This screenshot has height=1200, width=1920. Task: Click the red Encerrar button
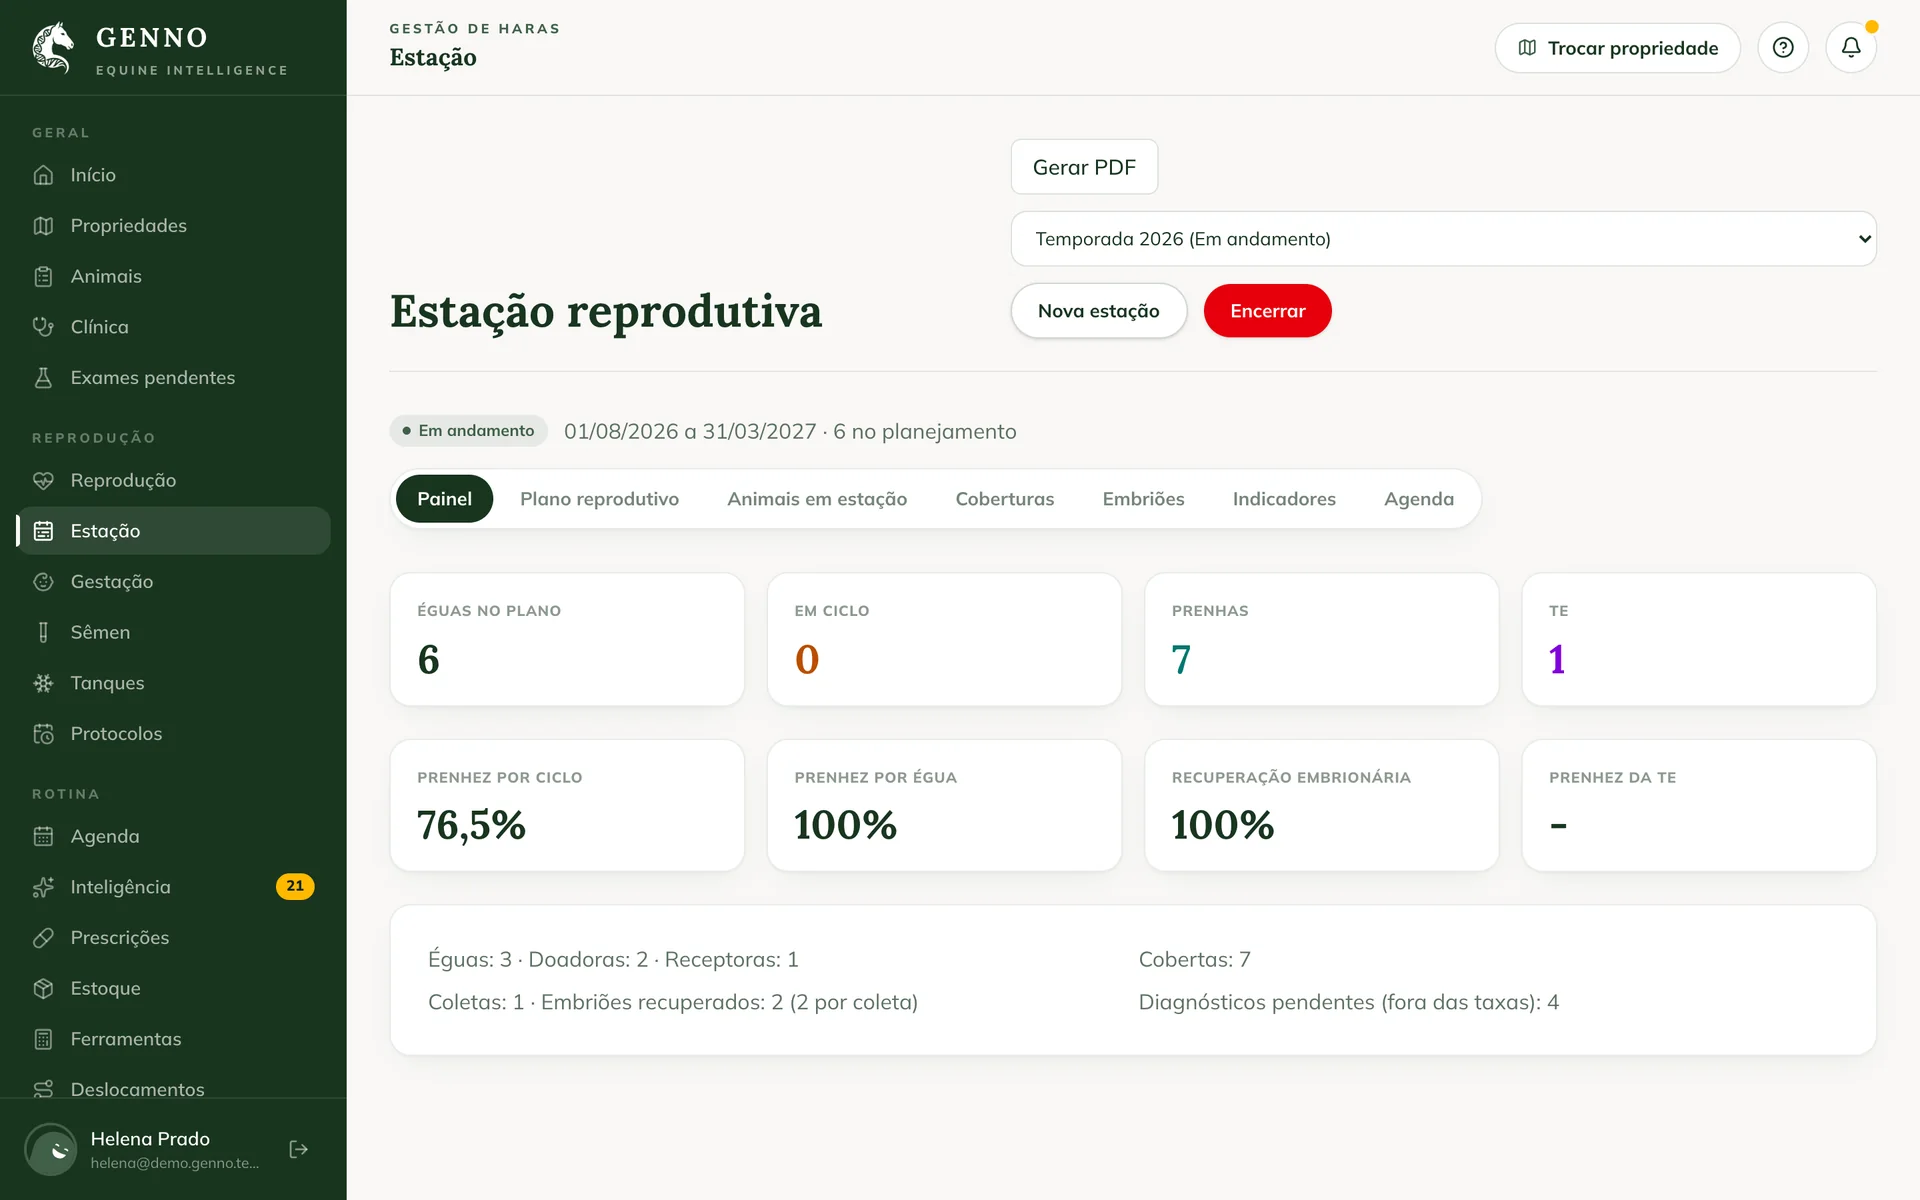(x=1267, y=311)
